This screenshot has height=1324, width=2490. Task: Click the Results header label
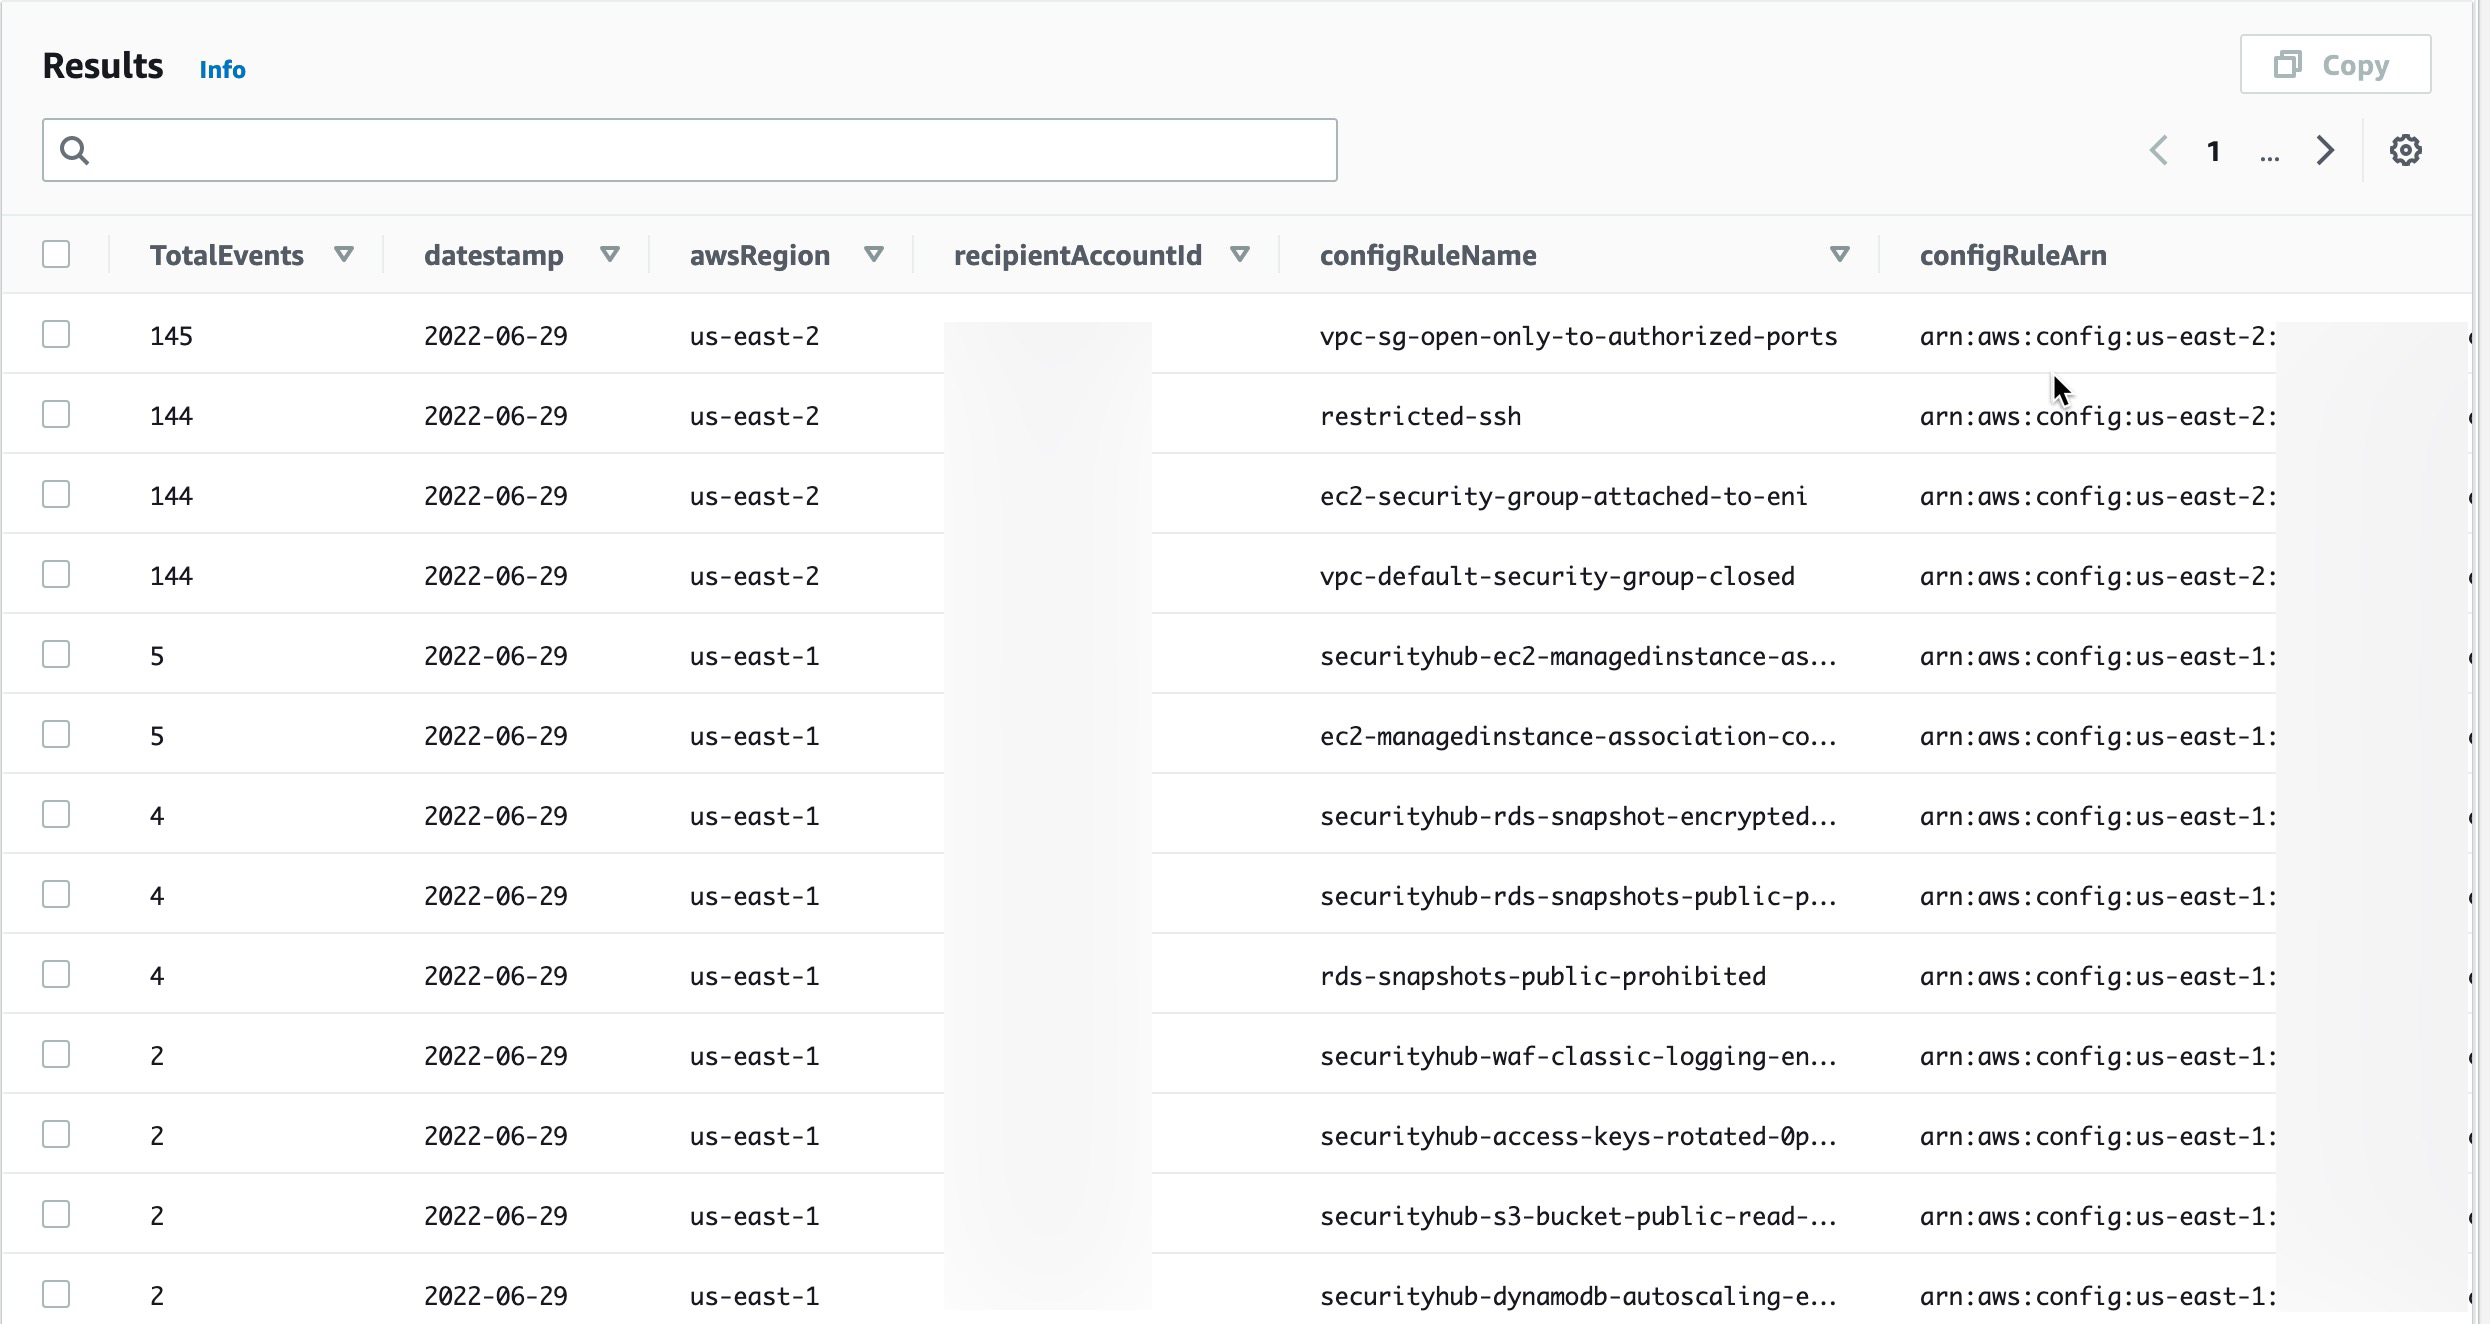[x=102, y=64]
